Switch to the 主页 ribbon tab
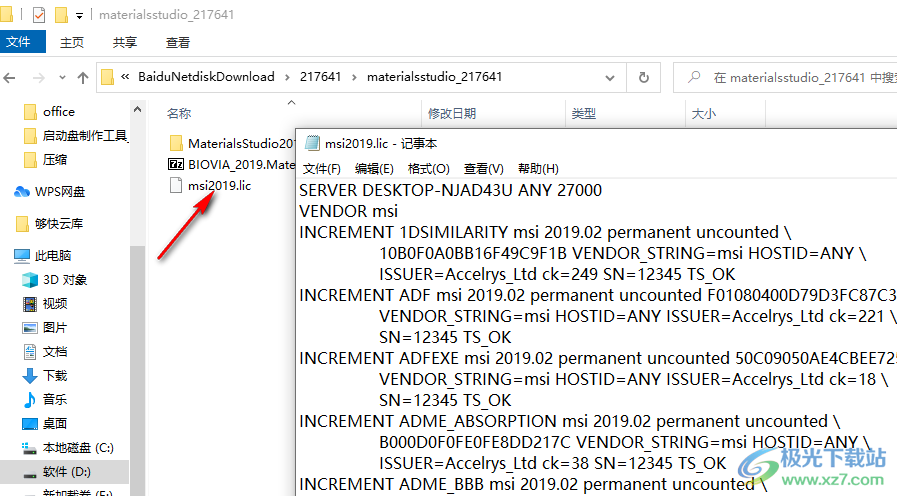This screenshot has height=496, width=897. point(72,42)
